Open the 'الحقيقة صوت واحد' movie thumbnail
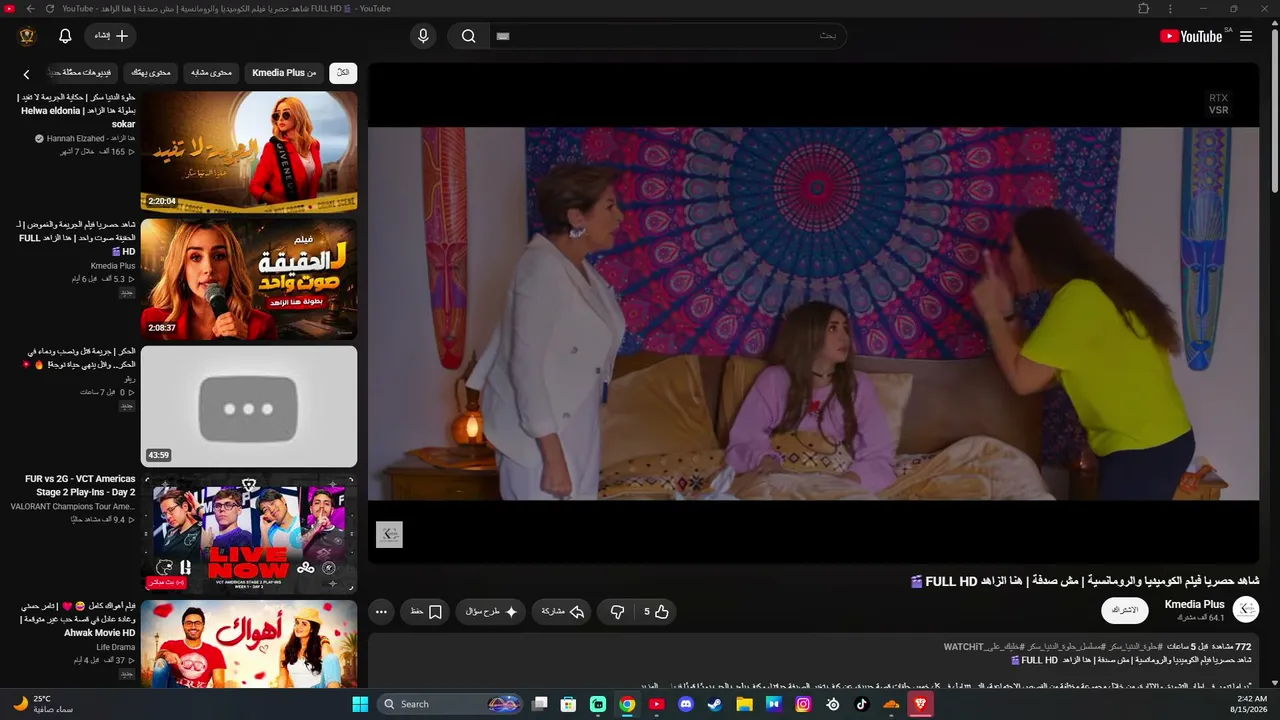Screen dimensions: 1280x720 click(x=249, y=279)
